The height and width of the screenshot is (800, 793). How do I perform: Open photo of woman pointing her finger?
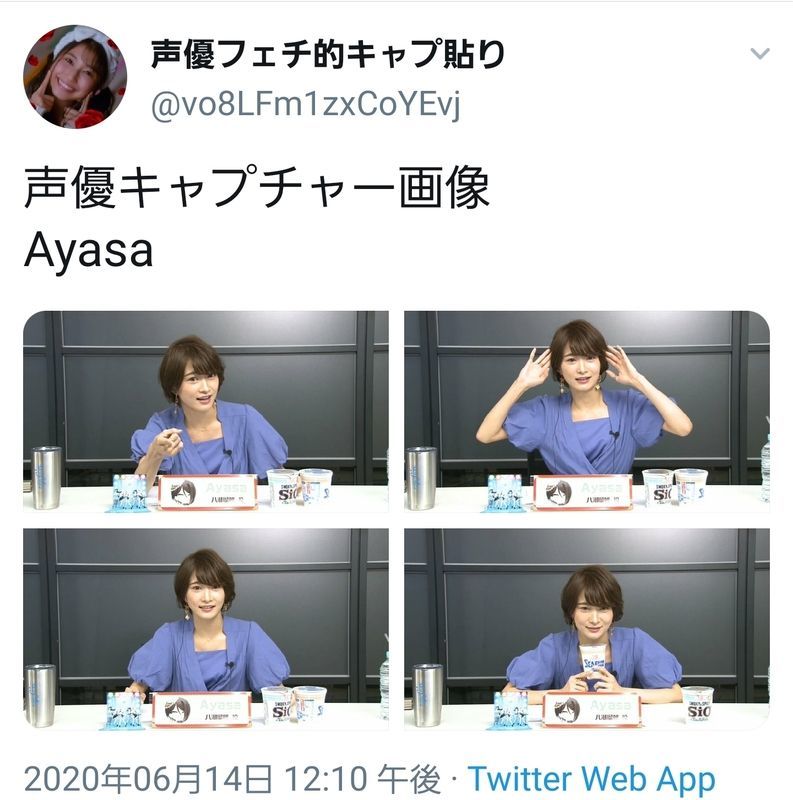(x=206, y=411)
